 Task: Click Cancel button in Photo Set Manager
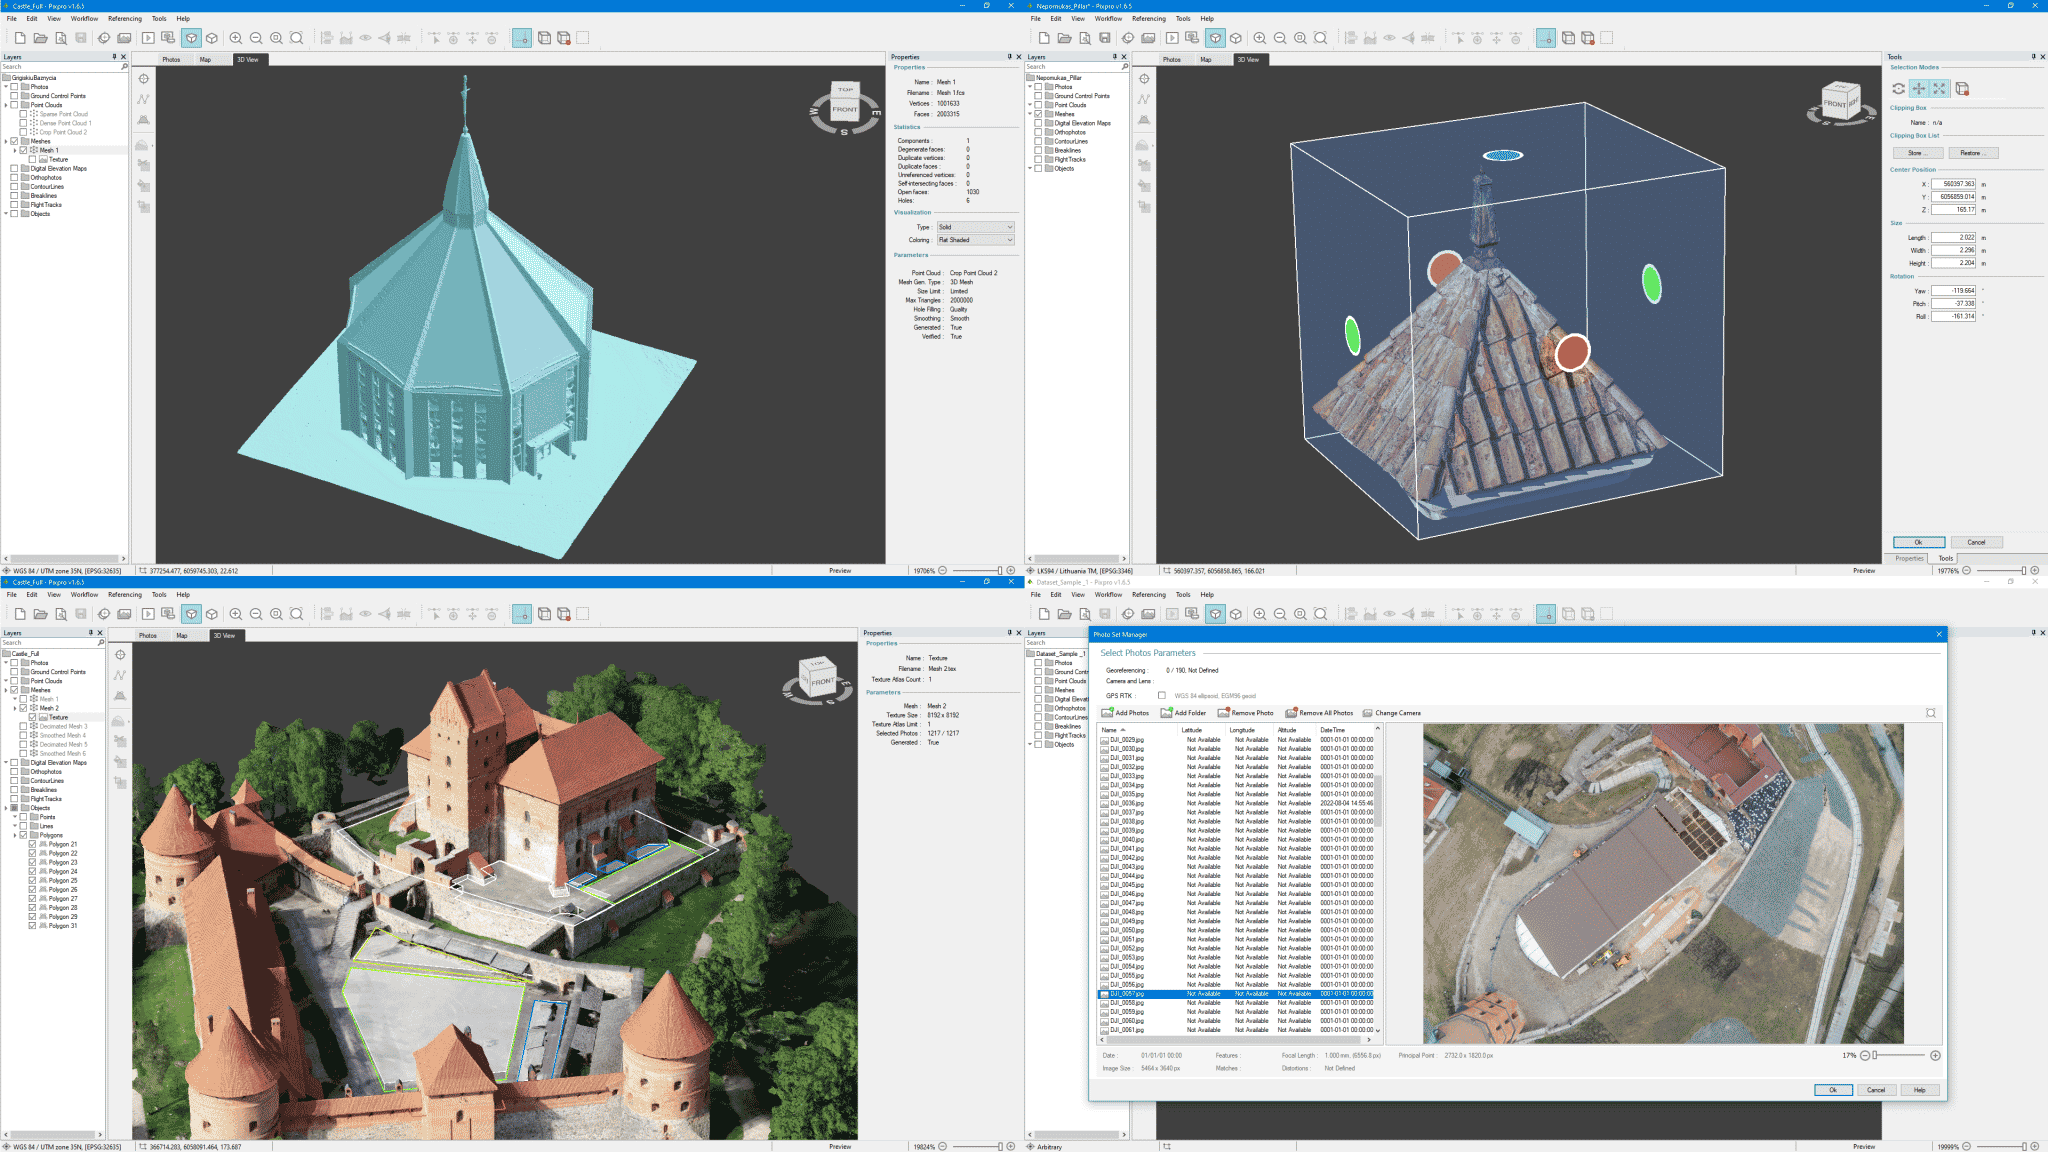[1876, 1090]
